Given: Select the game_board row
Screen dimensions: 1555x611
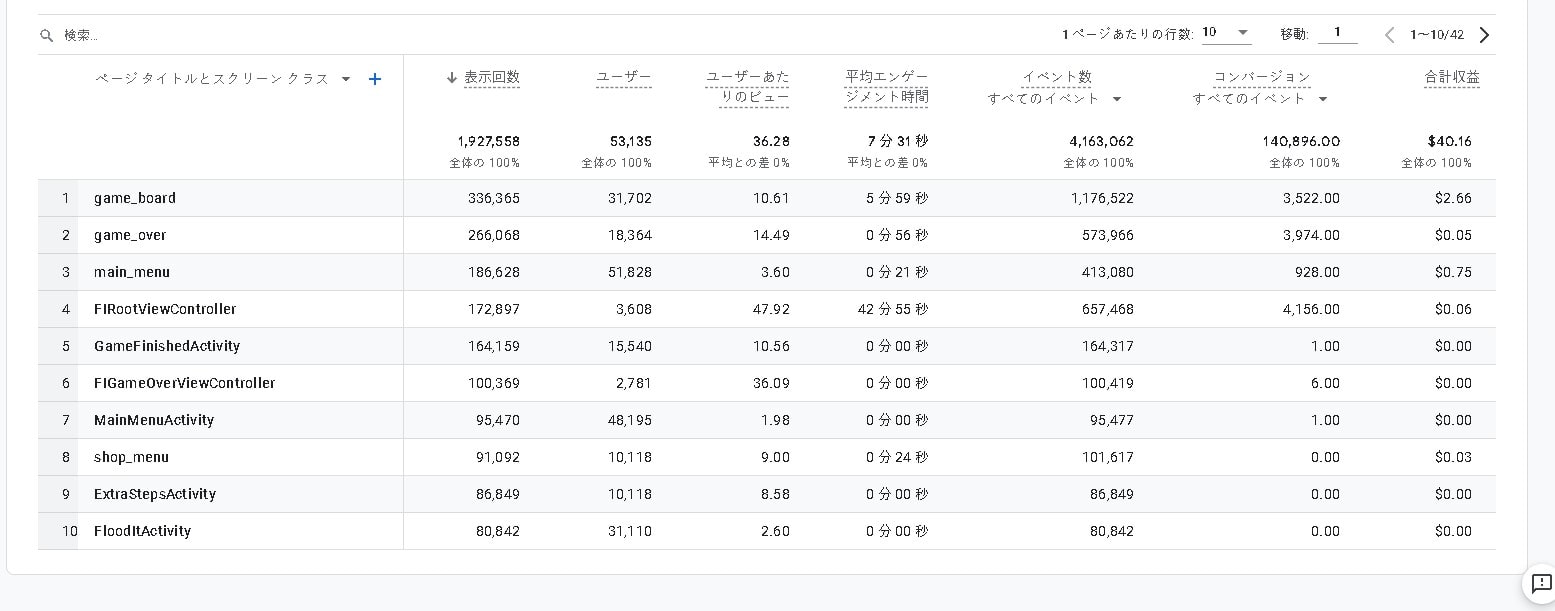Looking at the screenshot, I should tap(135, 198).
